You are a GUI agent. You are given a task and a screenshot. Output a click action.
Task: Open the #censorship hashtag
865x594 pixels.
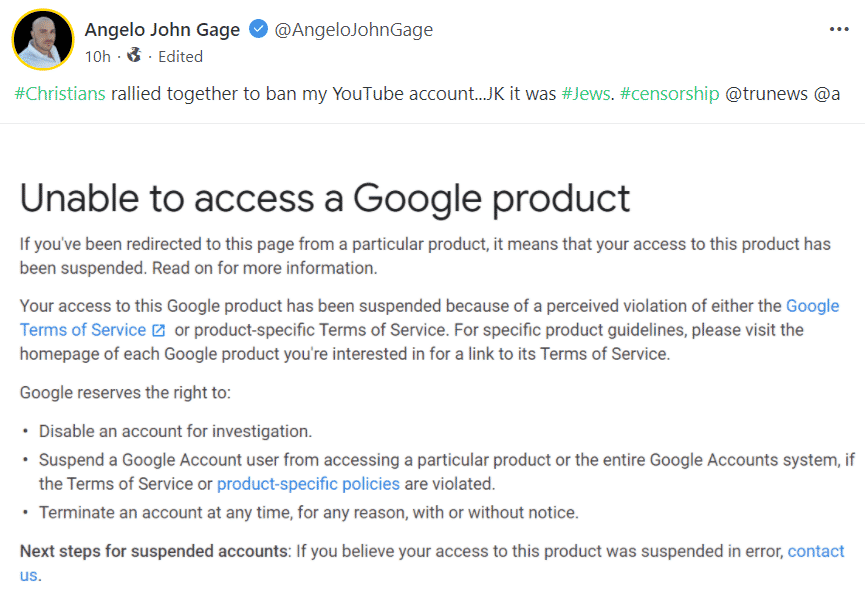tap(670, 94)
